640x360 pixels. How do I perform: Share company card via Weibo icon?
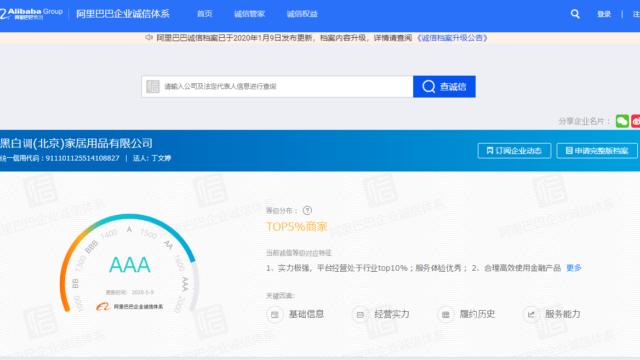pyautogui.click(x=636, y=121)
